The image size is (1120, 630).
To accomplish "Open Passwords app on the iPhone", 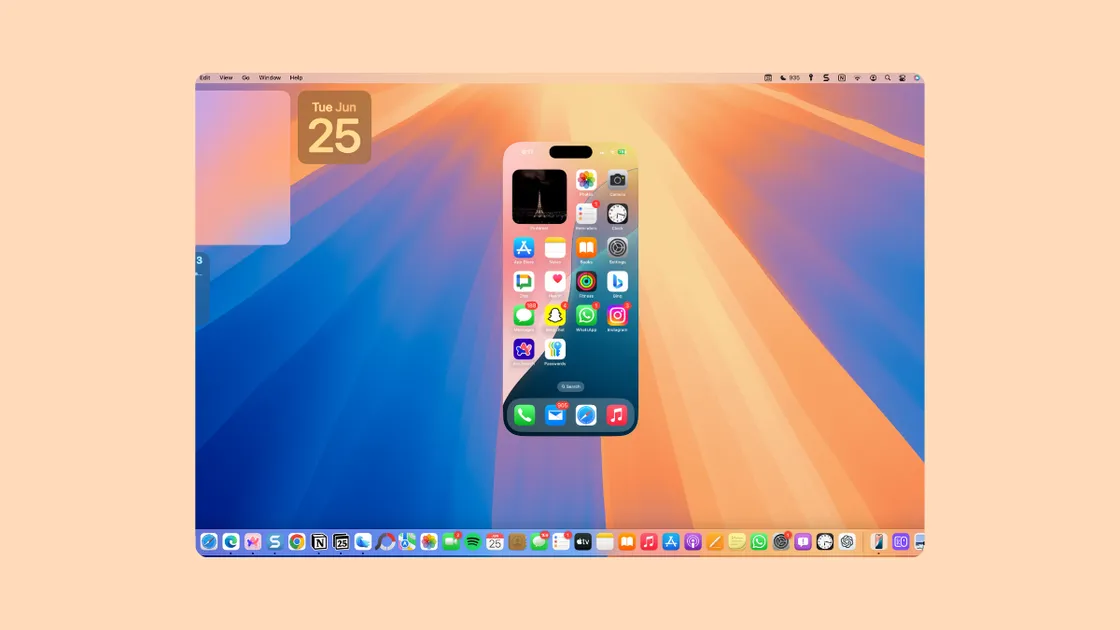I will [x=556, y=350].
